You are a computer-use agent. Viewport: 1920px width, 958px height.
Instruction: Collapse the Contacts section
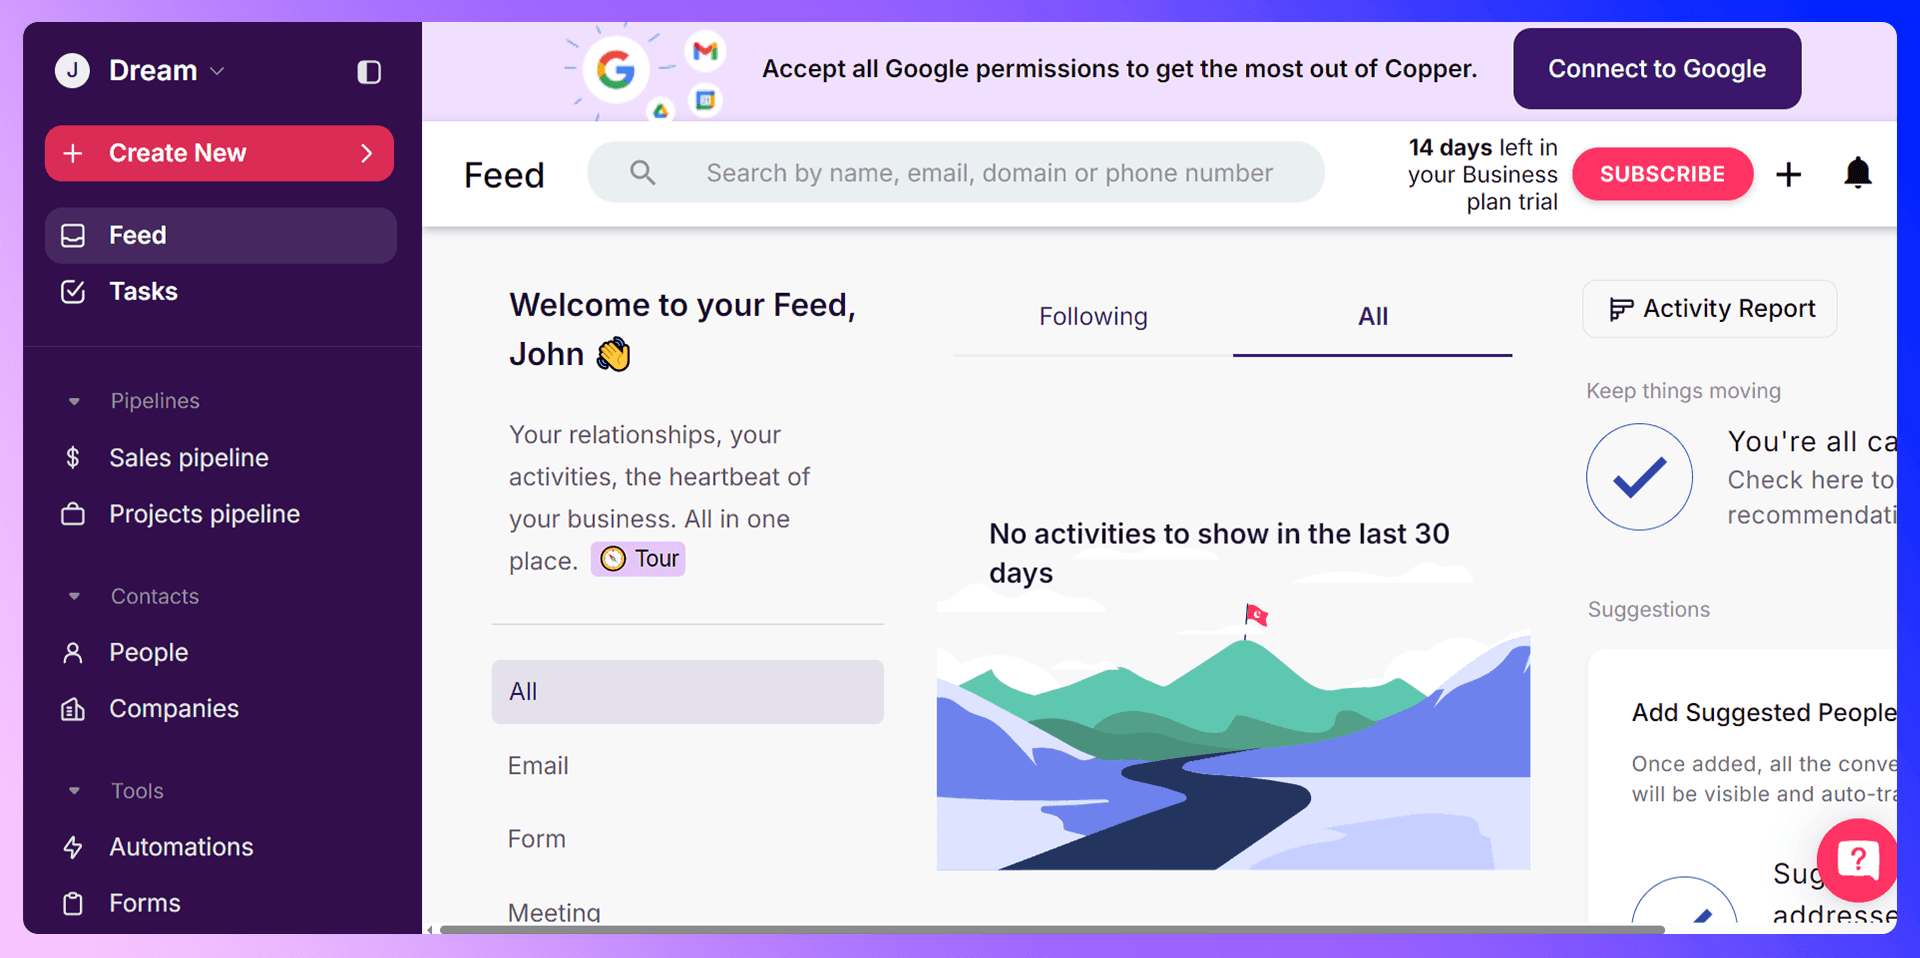click(74, 596)
